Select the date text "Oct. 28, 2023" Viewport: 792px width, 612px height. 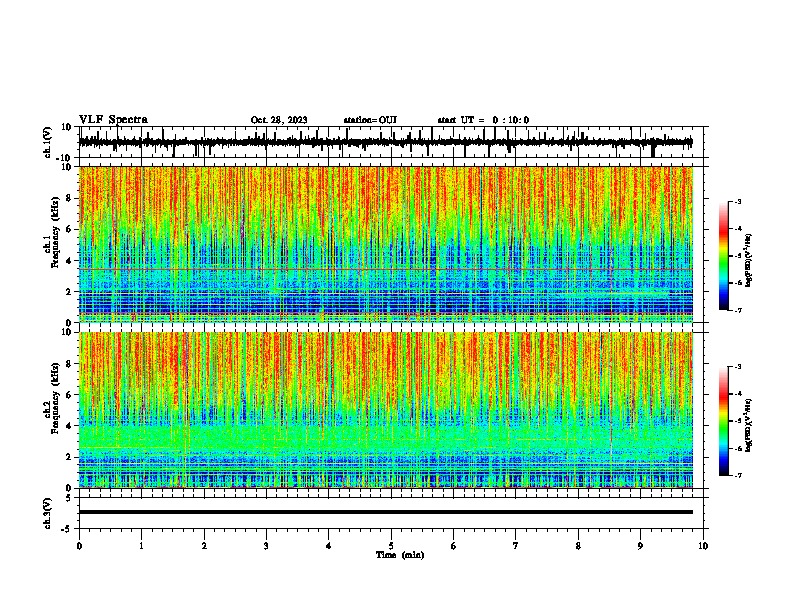pos(279,120)
